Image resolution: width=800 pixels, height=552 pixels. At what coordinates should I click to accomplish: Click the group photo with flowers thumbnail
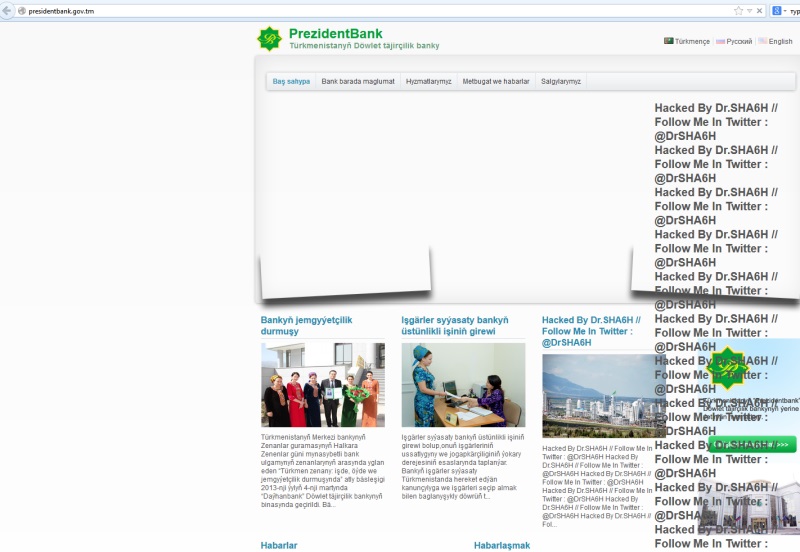click(x=323, y=385)
